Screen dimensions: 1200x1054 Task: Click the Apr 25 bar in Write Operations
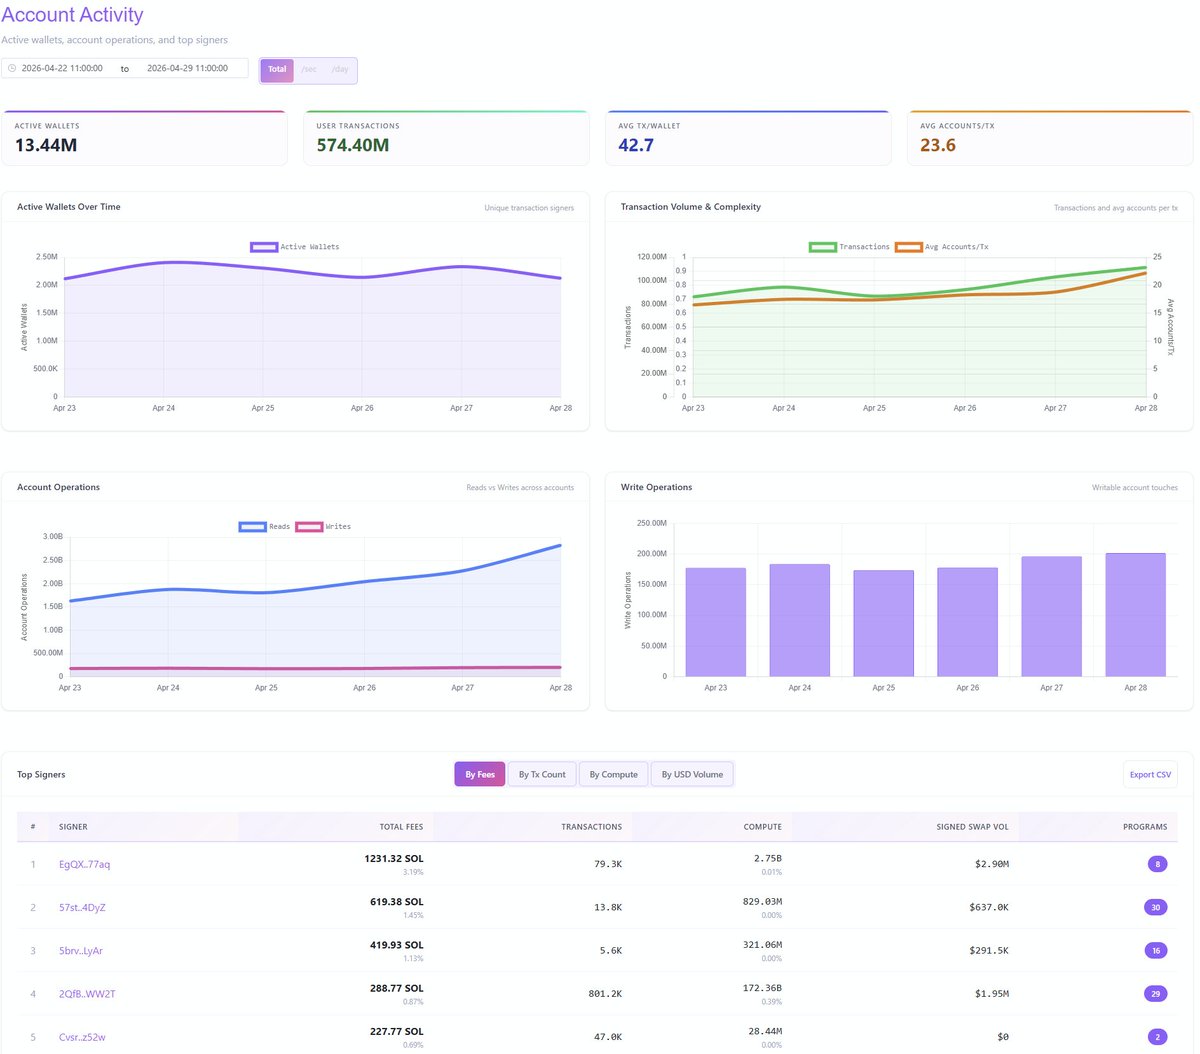(x=884, y=623)
